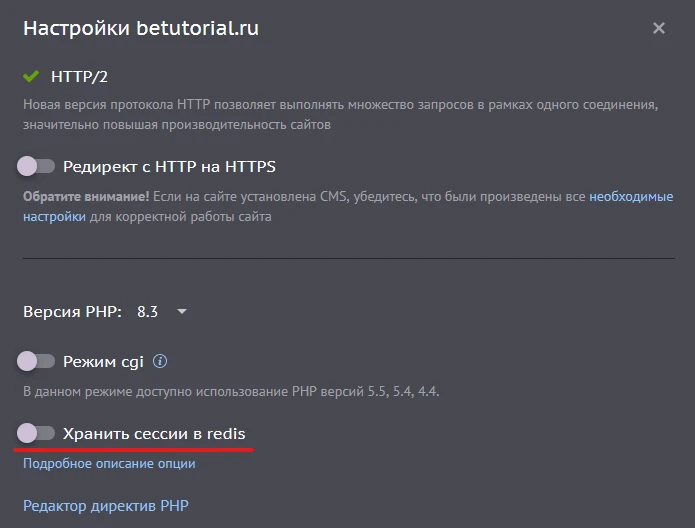Click the настройки link on the second line
The image size is (695, 528).
[x=54, y=216]
